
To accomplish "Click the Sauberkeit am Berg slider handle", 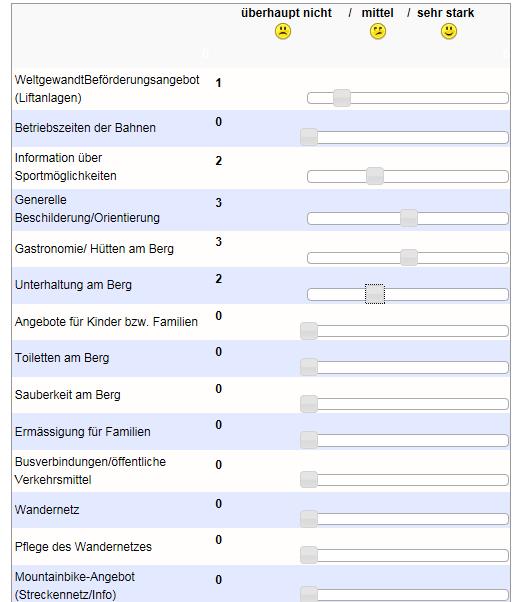I will tap(309, 404).
